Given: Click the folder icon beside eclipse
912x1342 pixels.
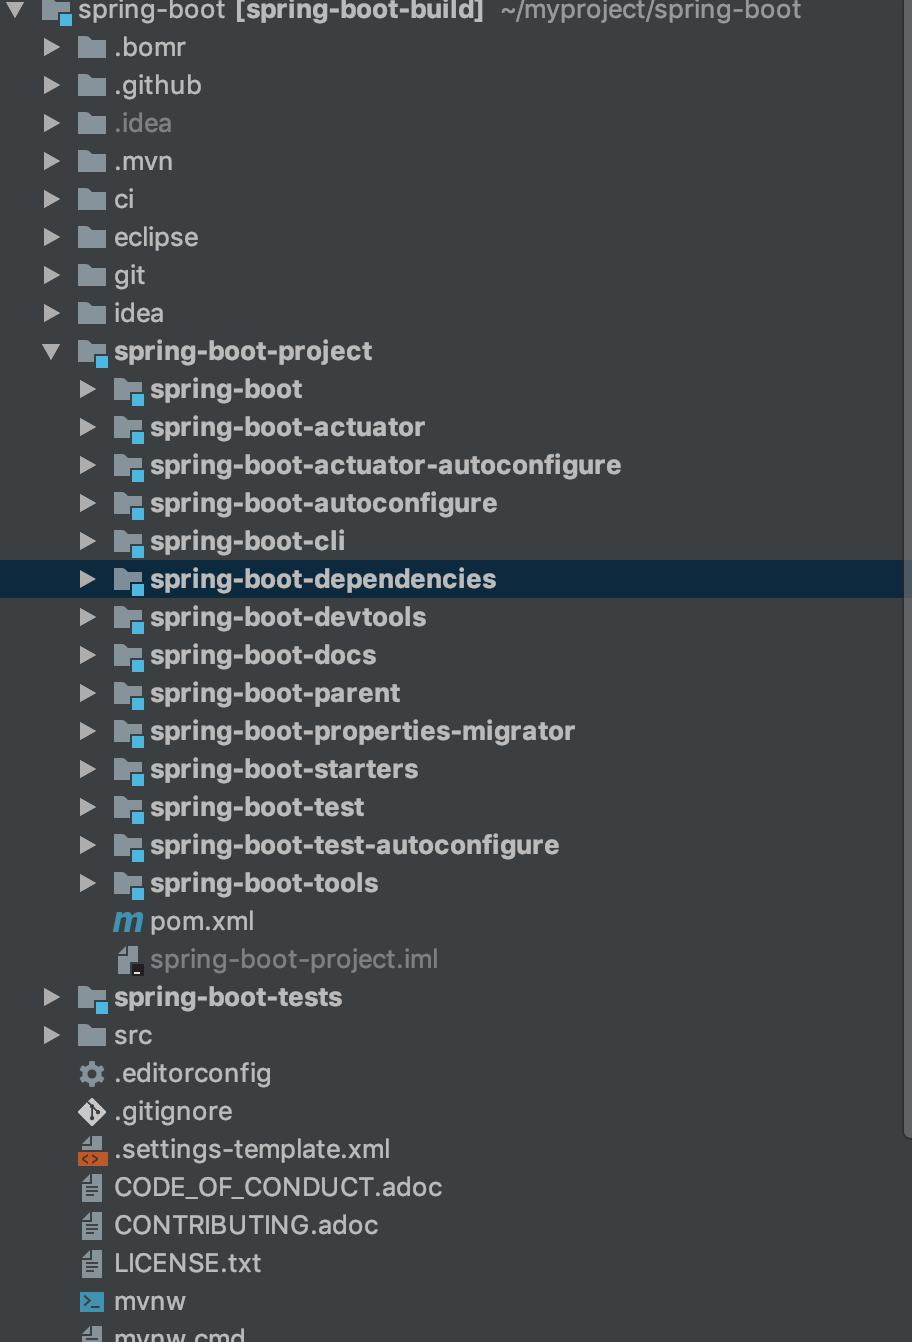Looking at the screenshot, I should (92, 237).
